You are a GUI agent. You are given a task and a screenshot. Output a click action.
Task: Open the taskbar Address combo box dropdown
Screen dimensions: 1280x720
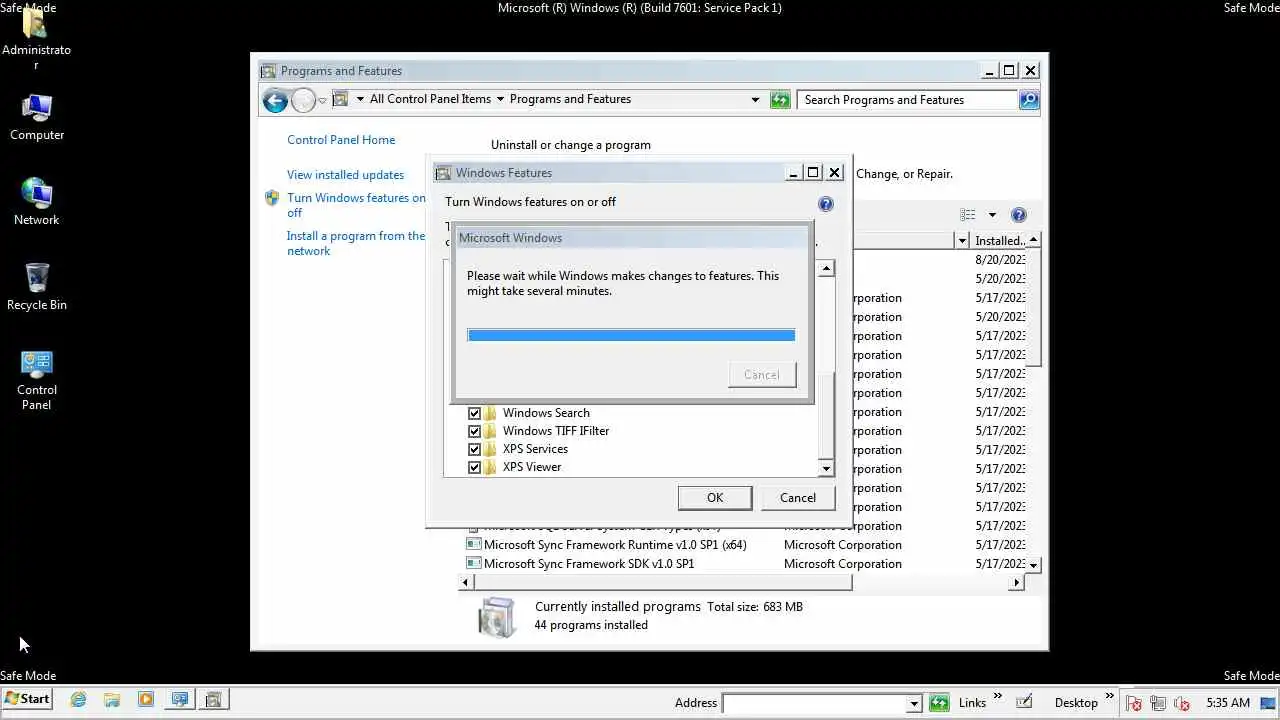(x=914, y=704)
